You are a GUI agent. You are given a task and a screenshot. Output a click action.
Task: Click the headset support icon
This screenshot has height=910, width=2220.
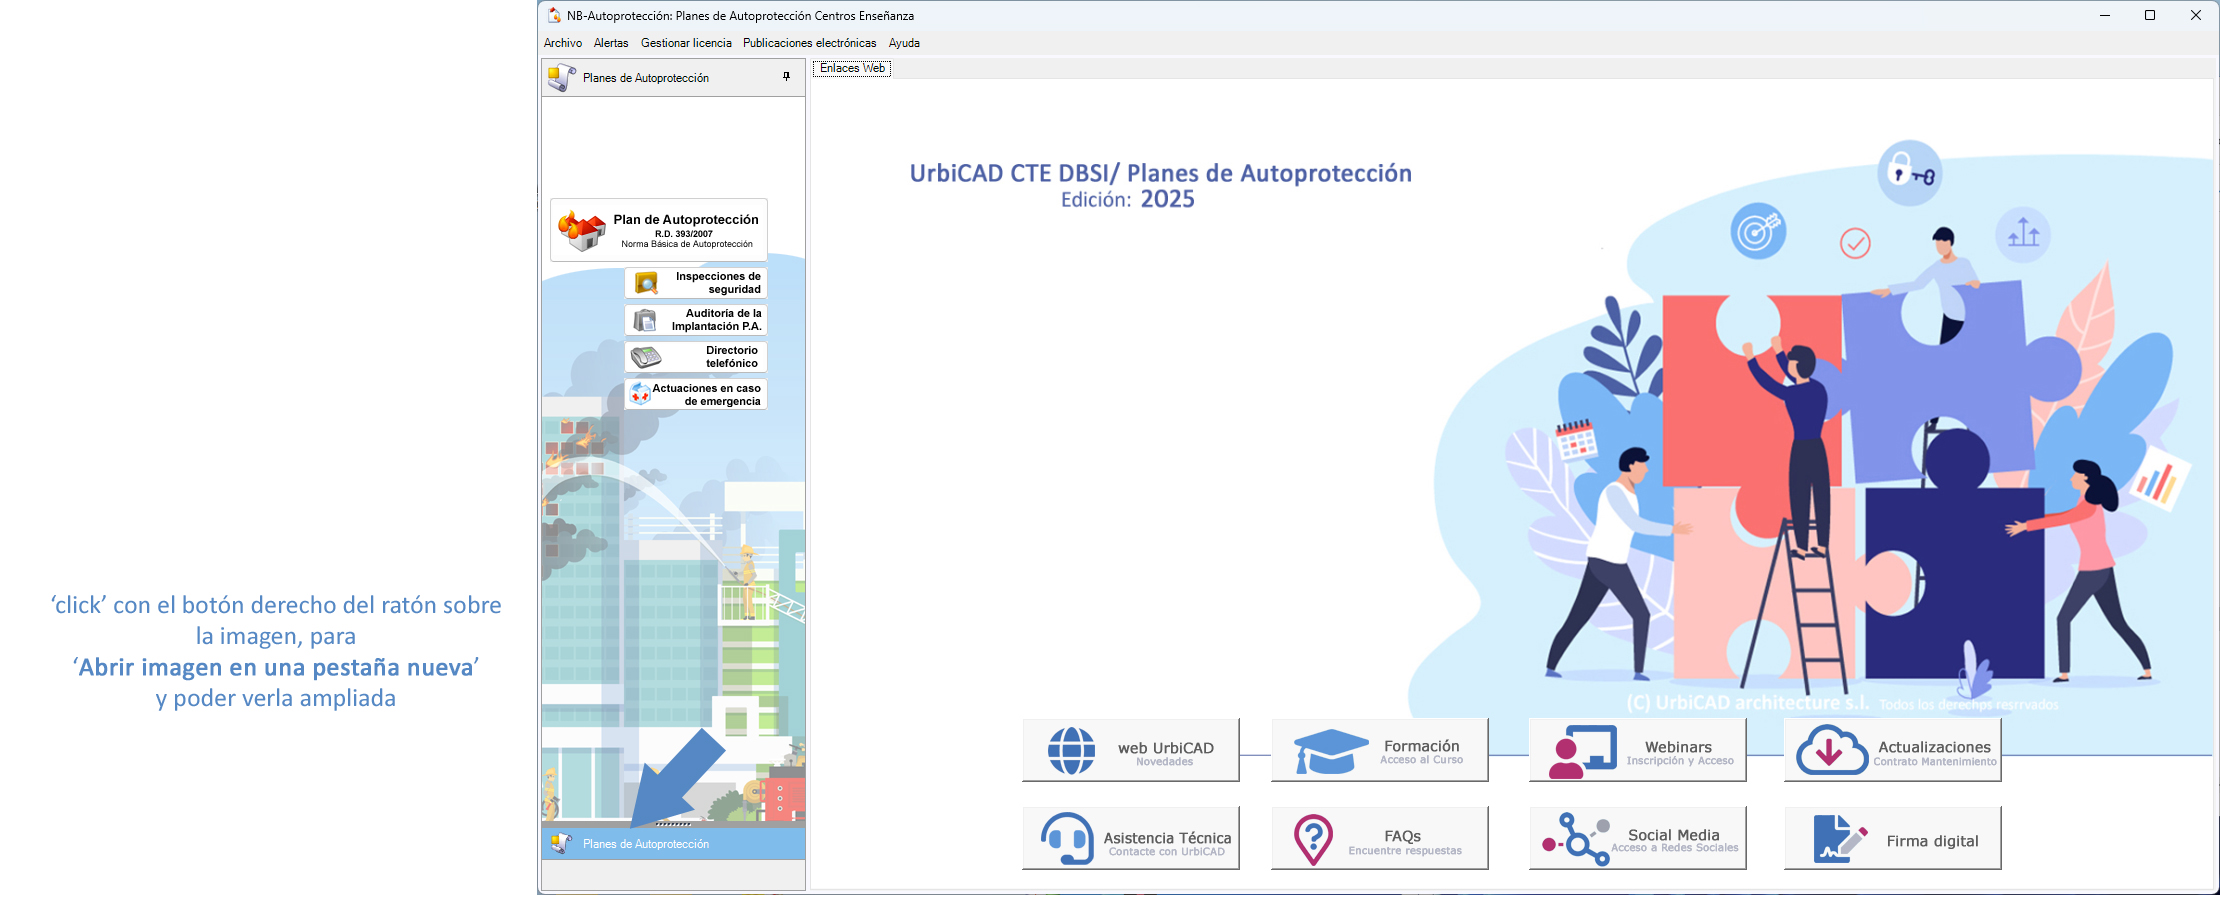pyautogui.click(x=1067, y=839)
